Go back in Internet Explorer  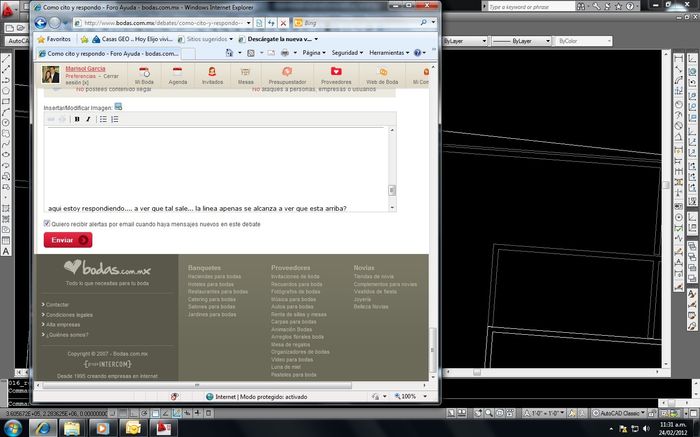click(41, 23)
